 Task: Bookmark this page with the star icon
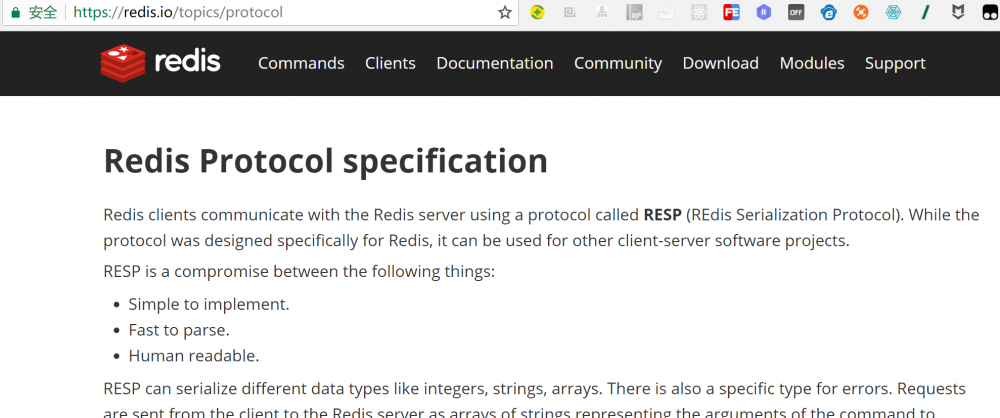[505, 13]
